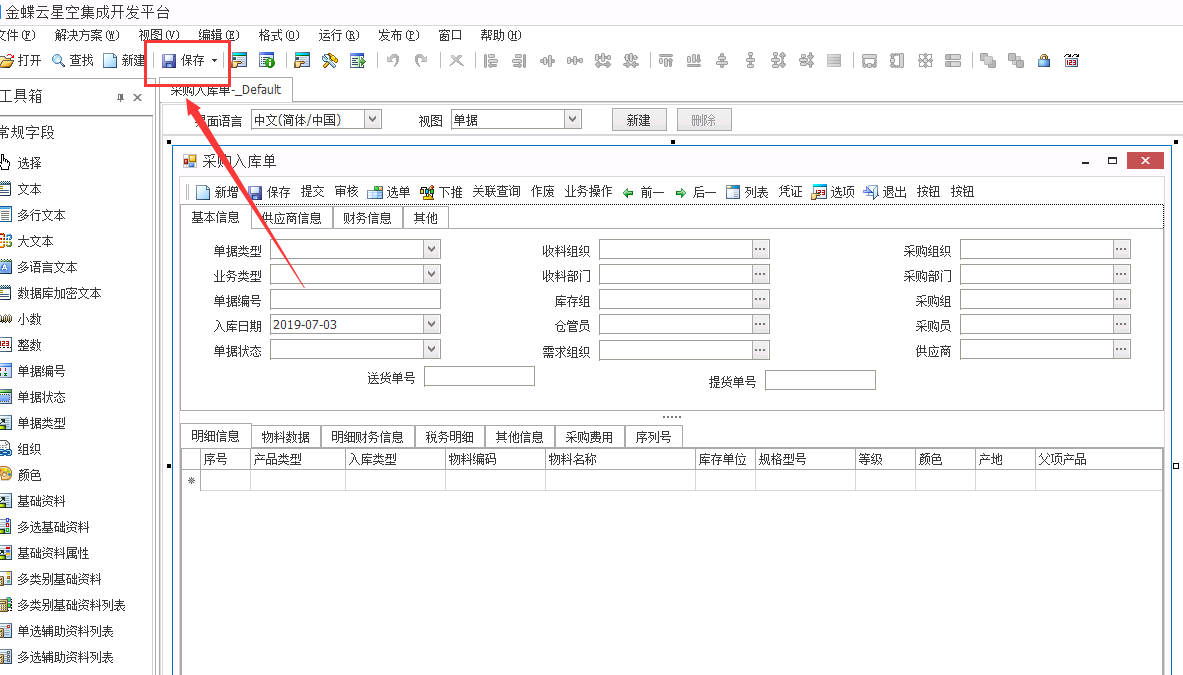This screenshot has width=1183, height=675.
Task: Expand the 业务类型 dropdown
Action: [x=432, y=274]
